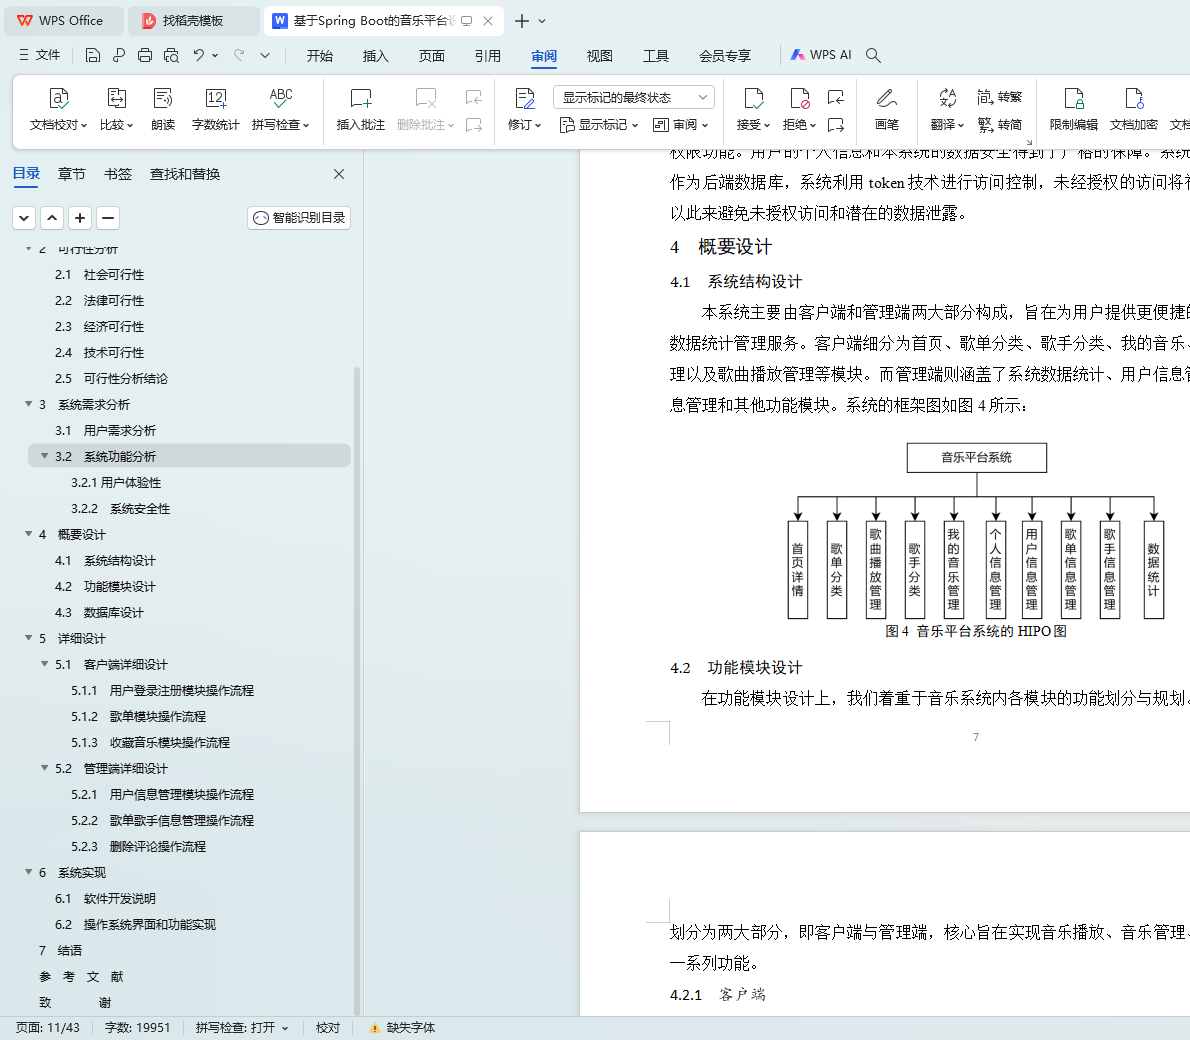Click the save icon in quick toolbar
Viewport: 1190px width, 1040px height.
(93, 55)
